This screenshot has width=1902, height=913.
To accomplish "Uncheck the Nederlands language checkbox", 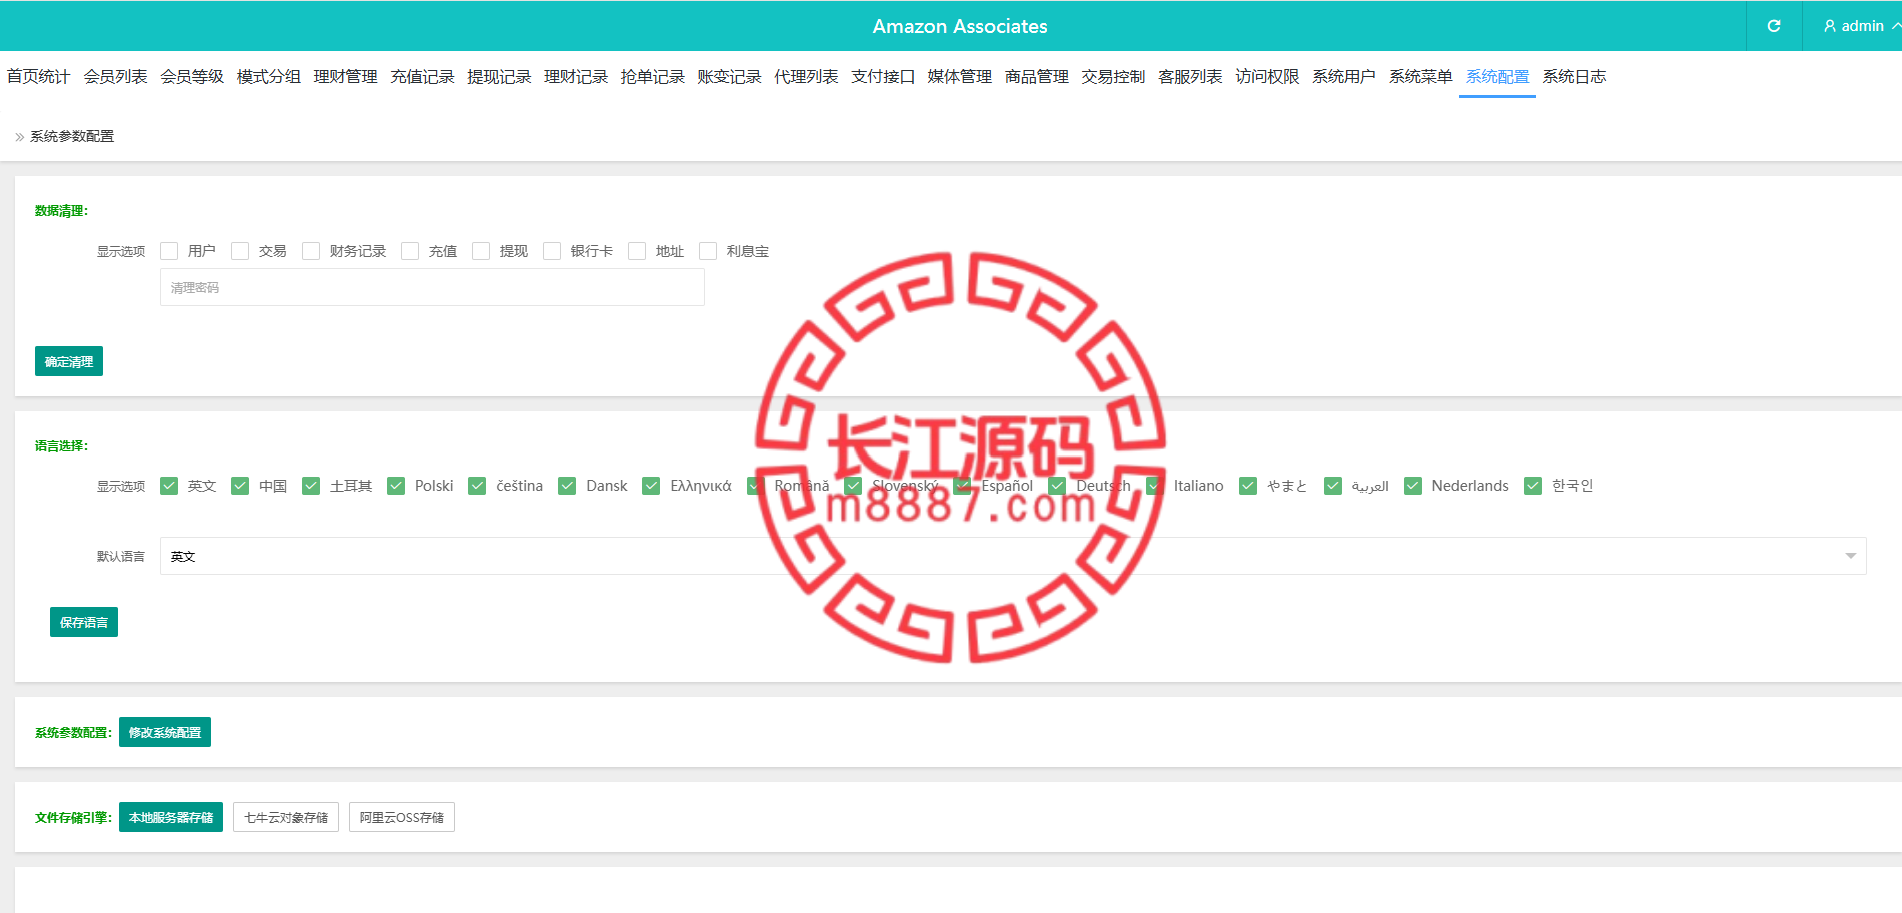I will tap(1413, 486).
